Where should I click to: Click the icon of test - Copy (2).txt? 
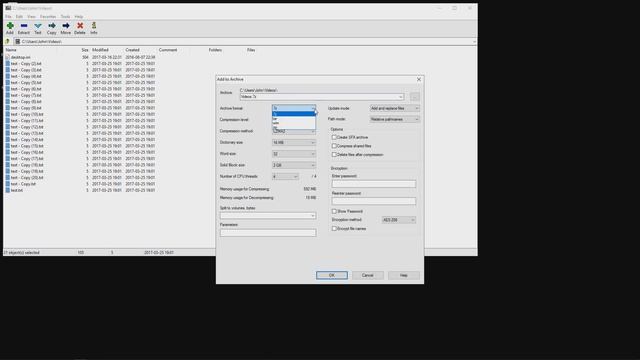pyautogui.click(x=7, y=64)
